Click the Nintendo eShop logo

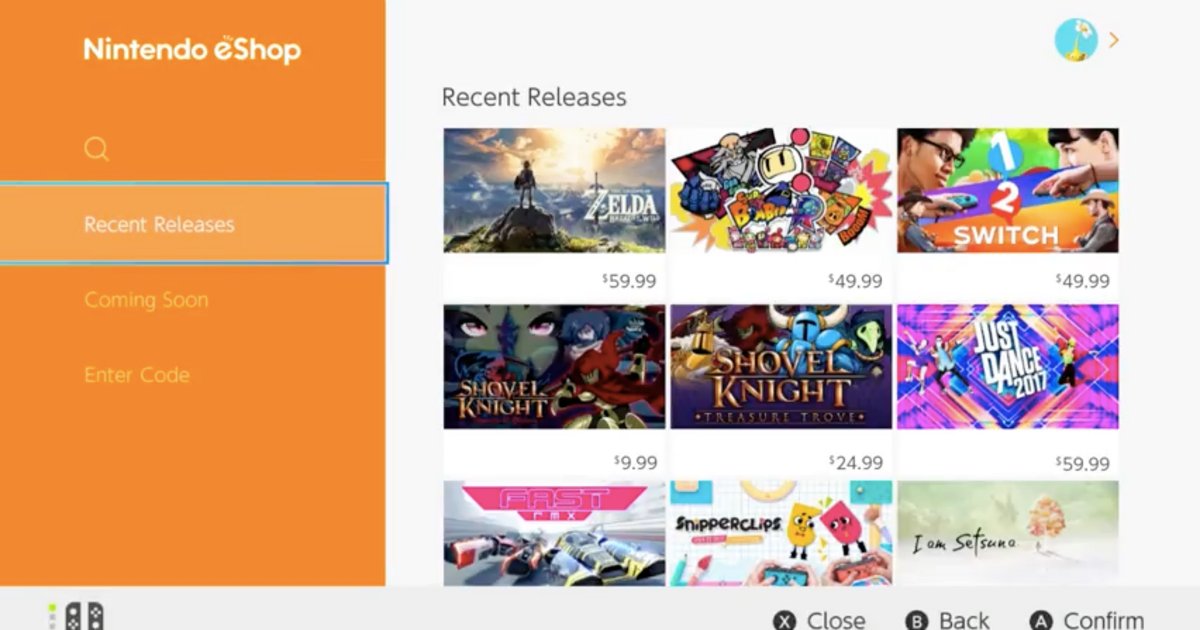point(192,49)
